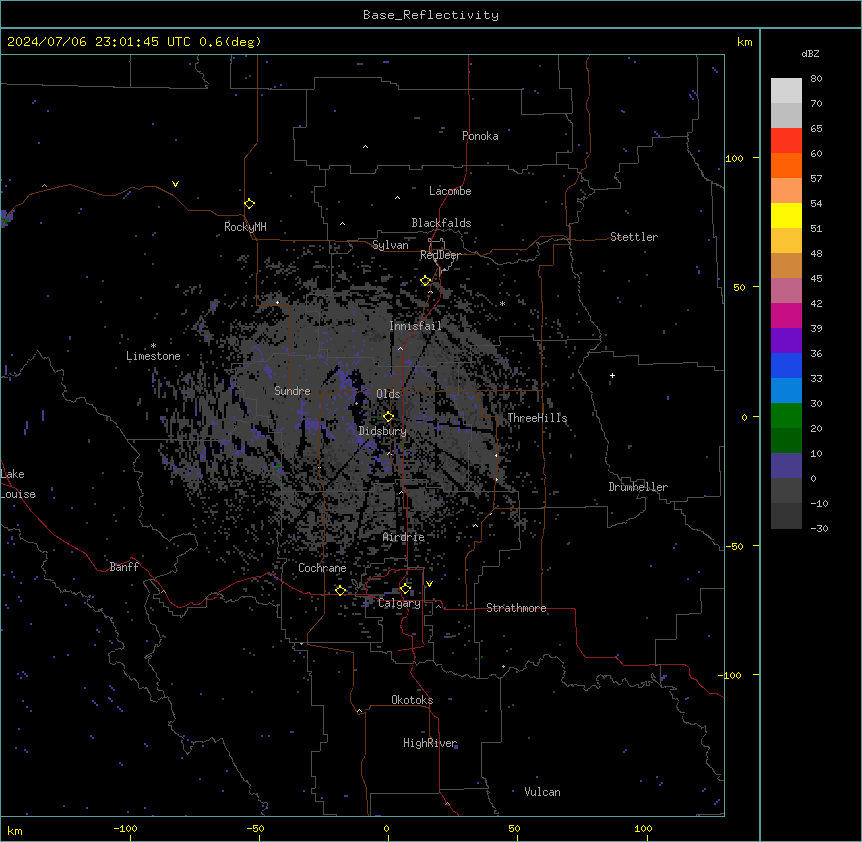The width and height of the screenshot is (862, 842).
Task: Click the 50 tick label on the right axis
Action: 739,287
